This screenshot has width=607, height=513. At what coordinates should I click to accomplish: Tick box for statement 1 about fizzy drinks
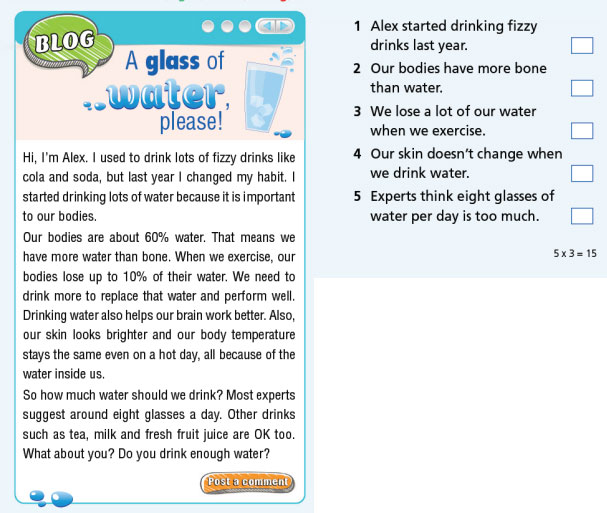[581, 44]
